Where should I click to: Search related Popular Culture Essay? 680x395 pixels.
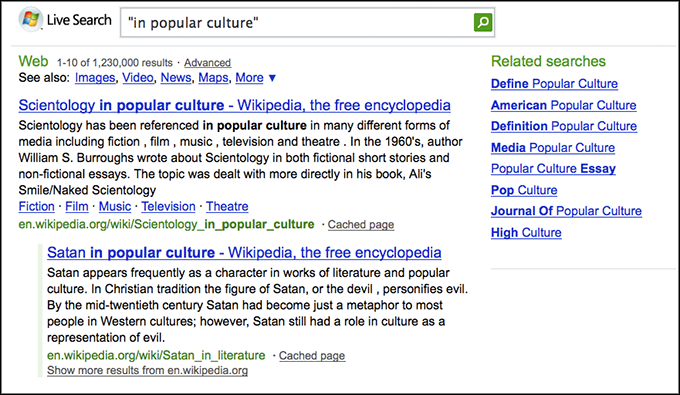pyautogui.click(x=553, y=169)
